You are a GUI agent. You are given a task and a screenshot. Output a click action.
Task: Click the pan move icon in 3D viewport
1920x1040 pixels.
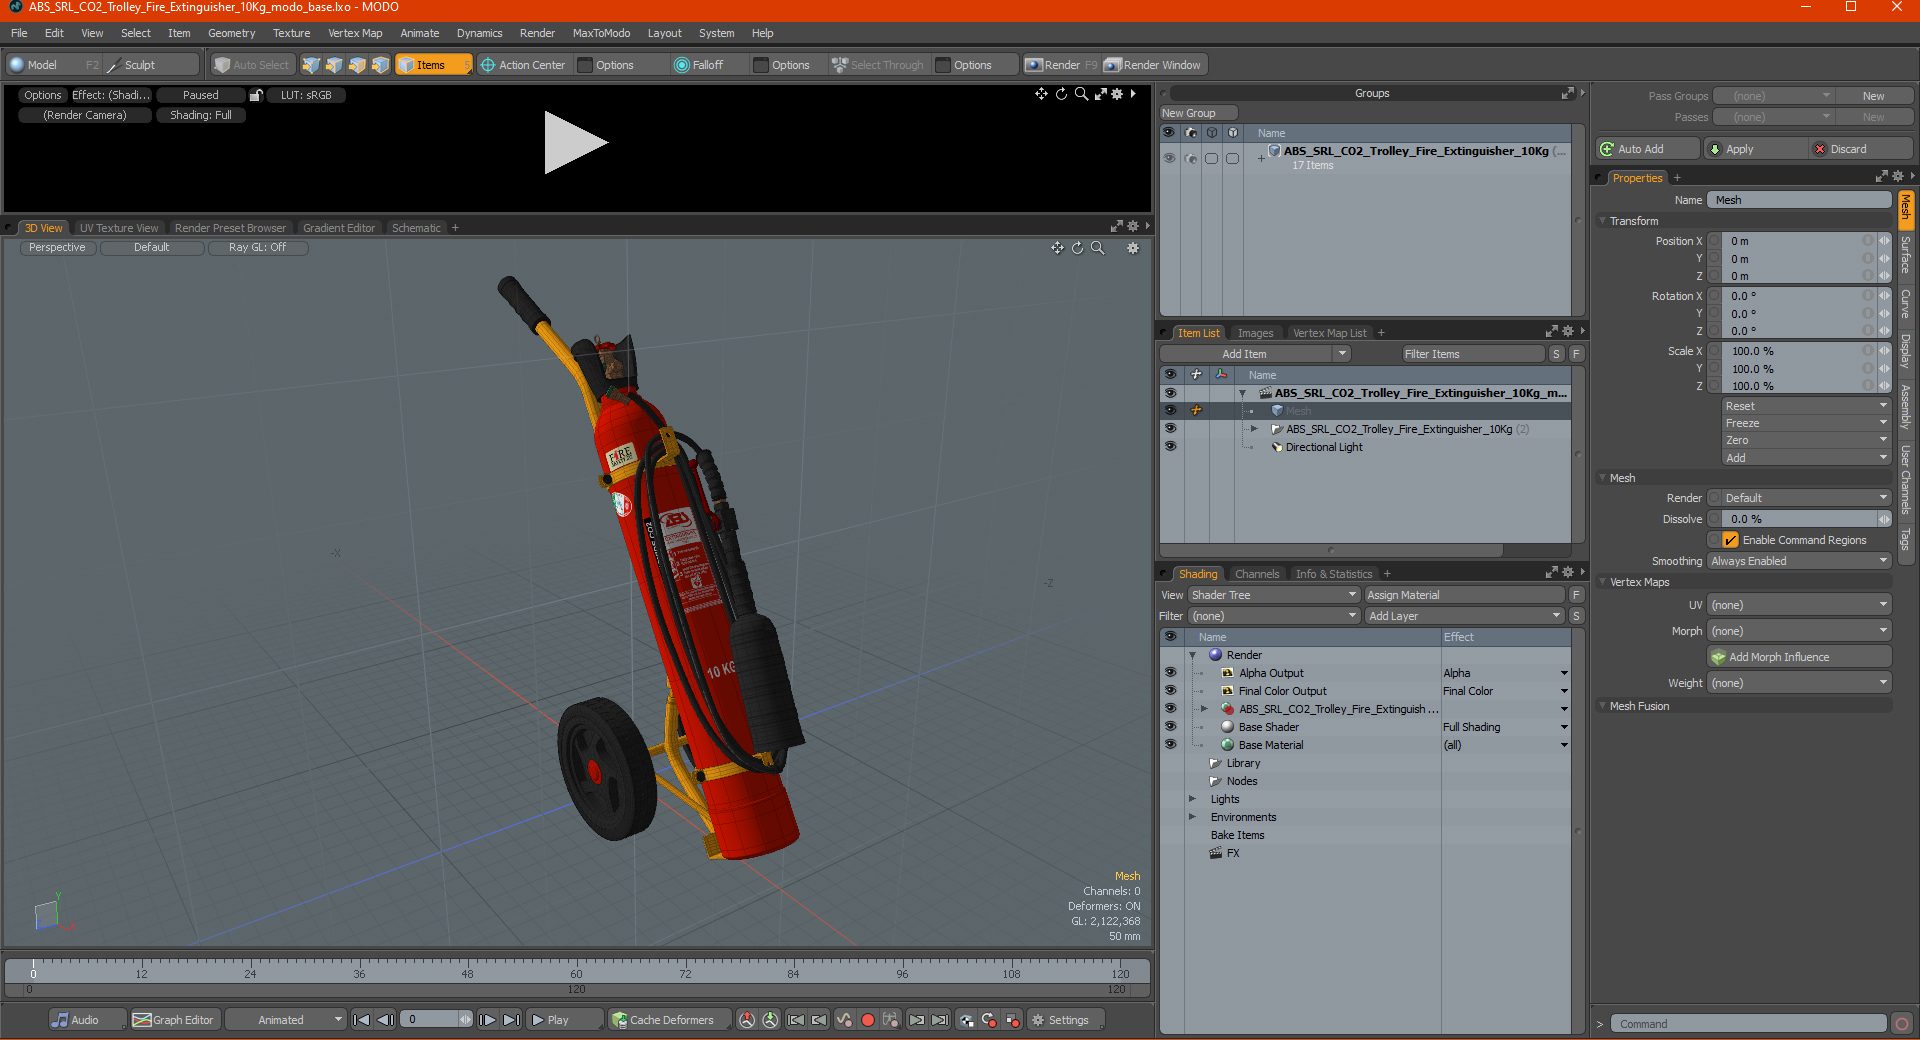[x=1057, y=248]
